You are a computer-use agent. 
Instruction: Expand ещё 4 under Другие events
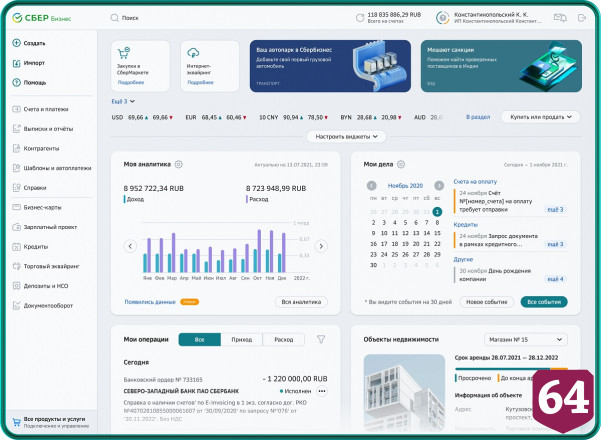(555, 279)
